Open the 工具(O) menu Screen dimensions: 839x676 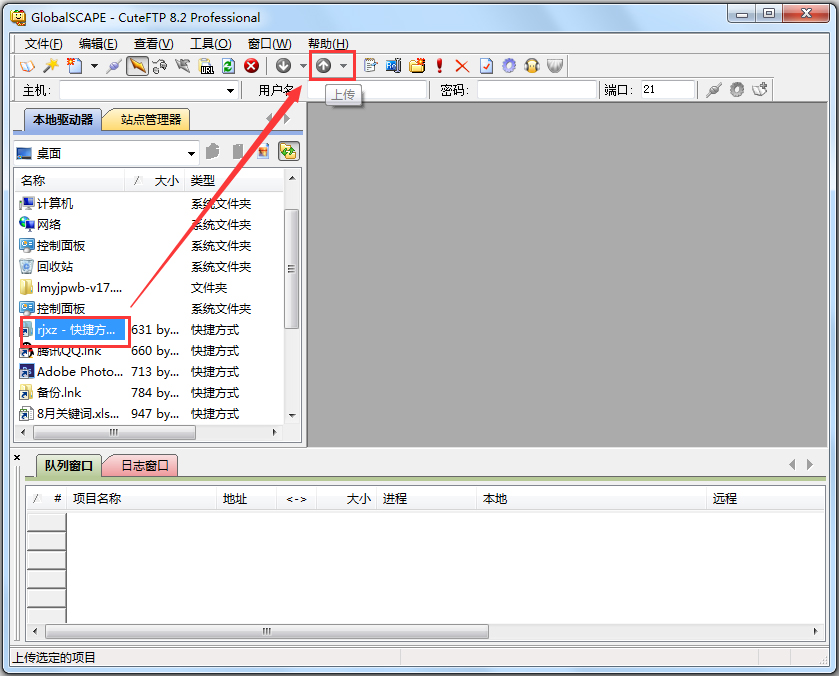pos(210,44)
